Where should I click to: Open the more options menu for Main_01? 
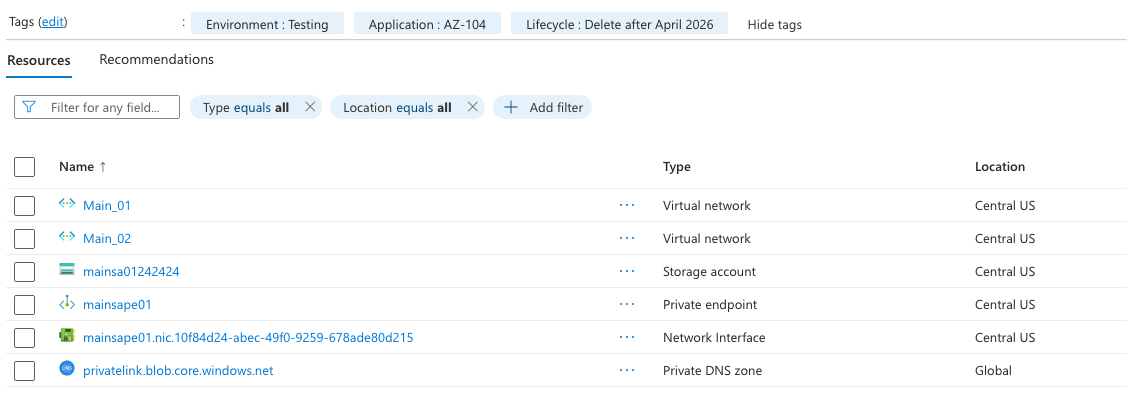(627, 205)
